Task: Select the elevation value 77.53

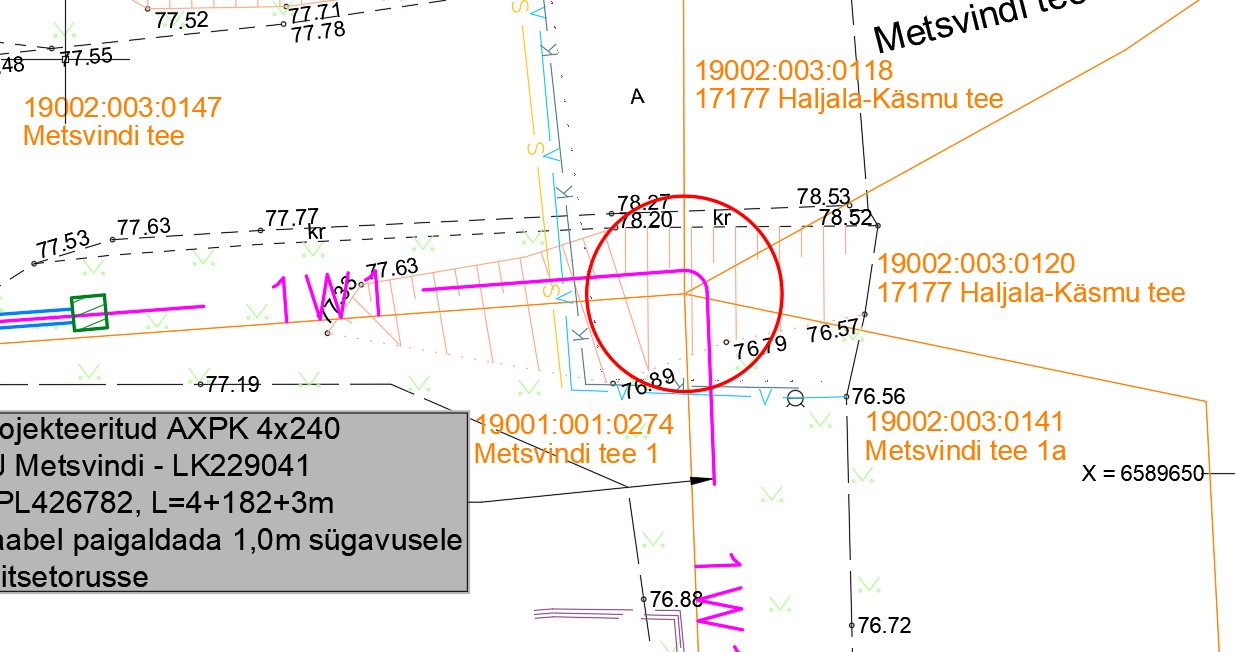Action: [63, 243]
